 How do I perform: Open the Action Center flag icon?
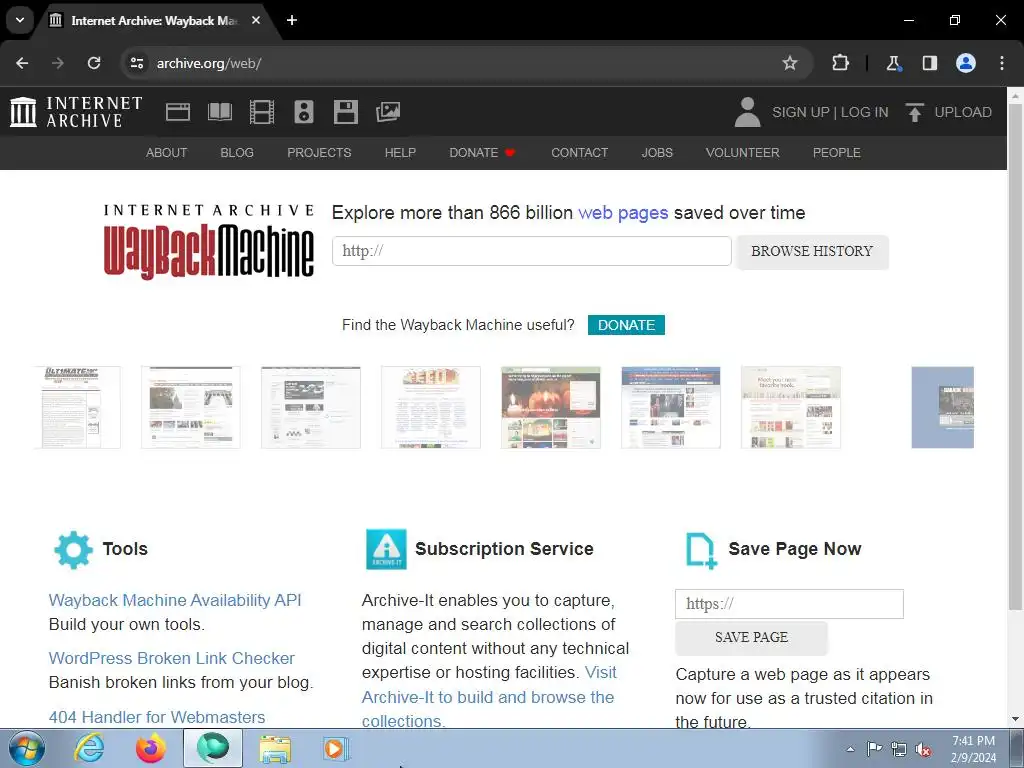[x=874, y=749]
